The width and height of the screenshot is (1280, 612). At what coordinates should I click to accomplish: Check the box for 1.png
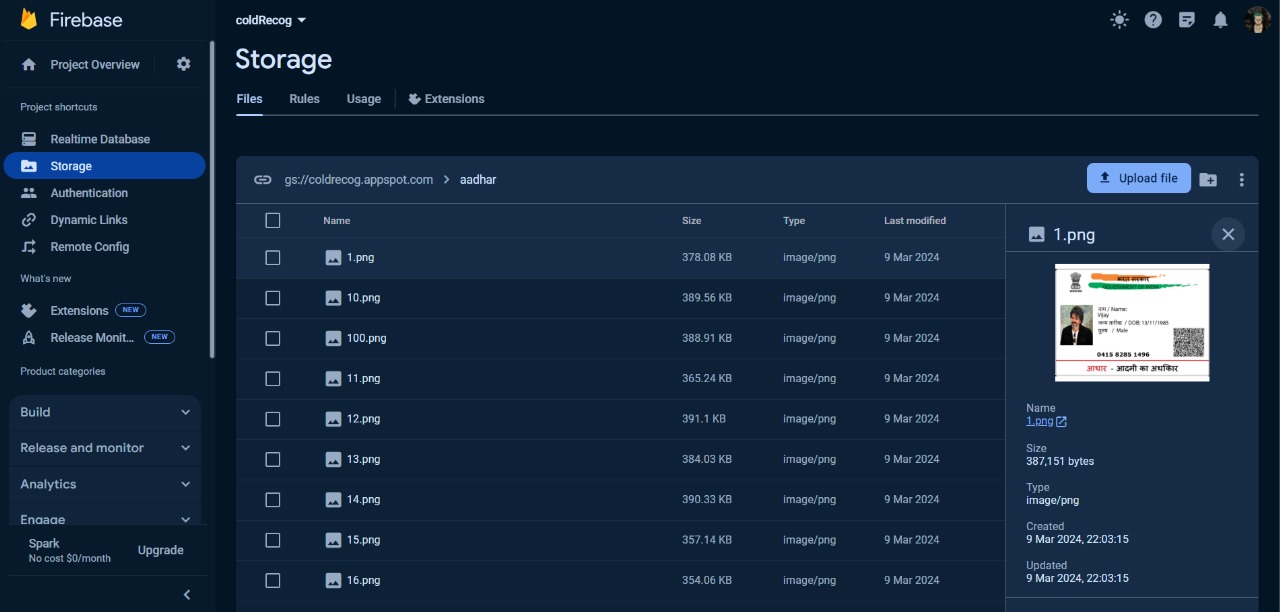(x=273, y=258)
